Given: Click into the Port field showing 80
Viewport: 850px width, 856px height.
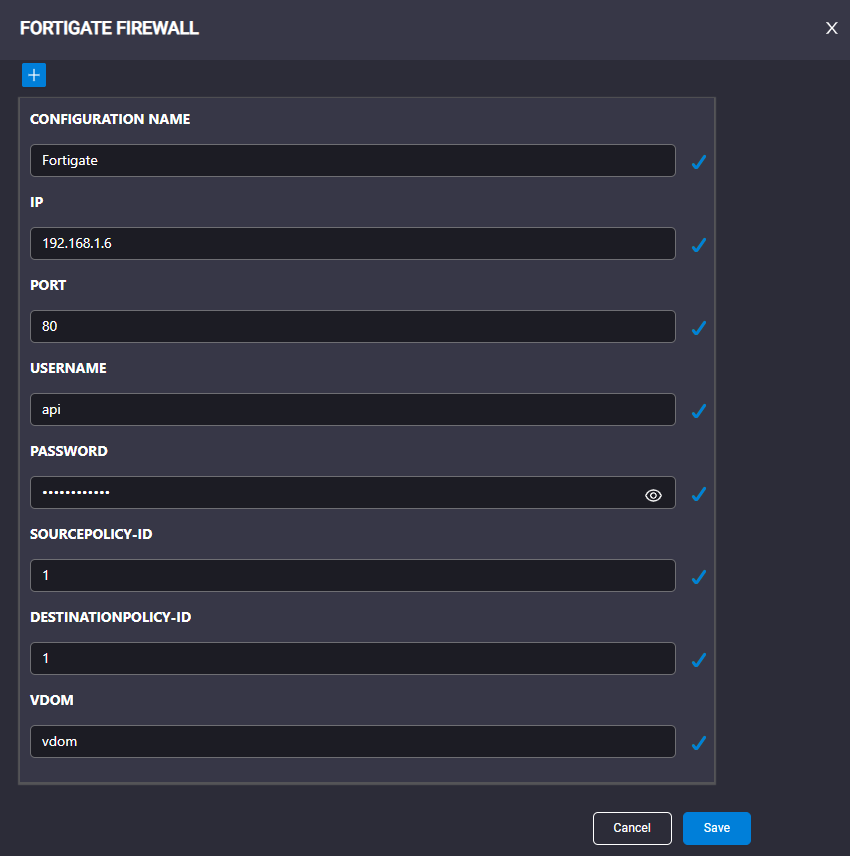Looking at the screenshot, I should pyautogui.click(x=353, y=326).
